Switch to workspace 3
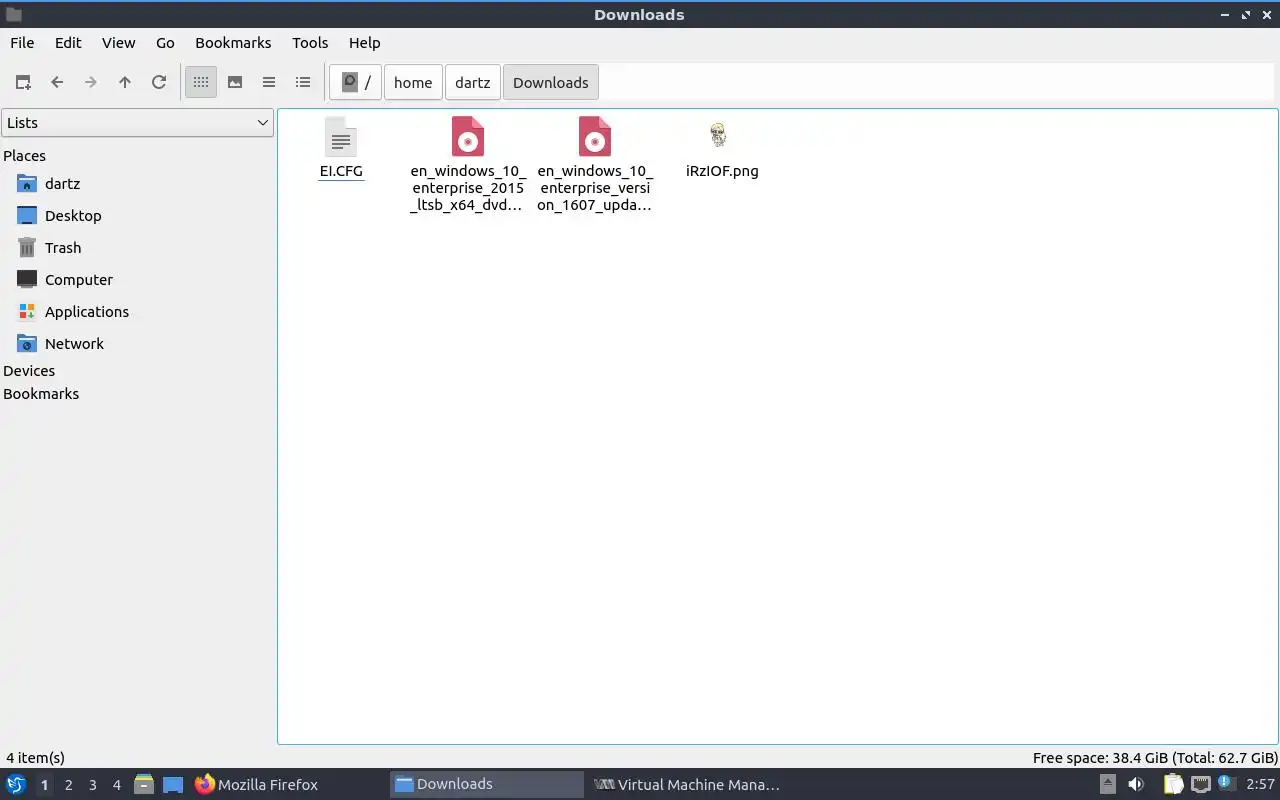This screenshot has width=1280, height=800. [92, 785]
